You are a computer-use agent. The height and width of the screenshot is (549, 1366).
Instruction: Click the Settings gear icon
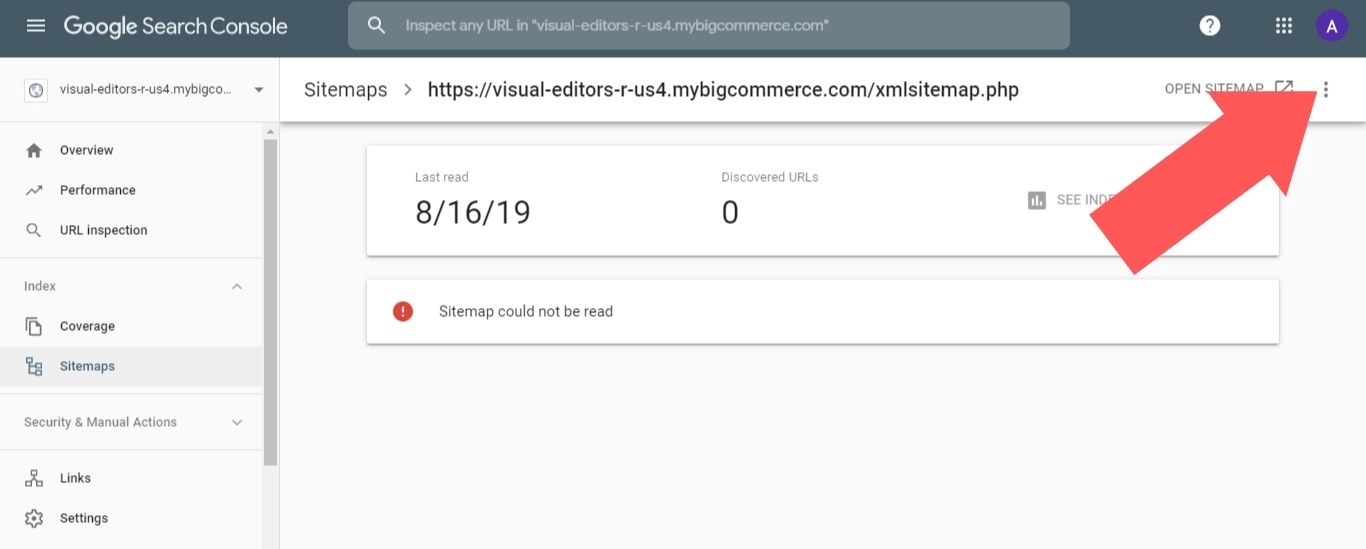coord(34,518)
